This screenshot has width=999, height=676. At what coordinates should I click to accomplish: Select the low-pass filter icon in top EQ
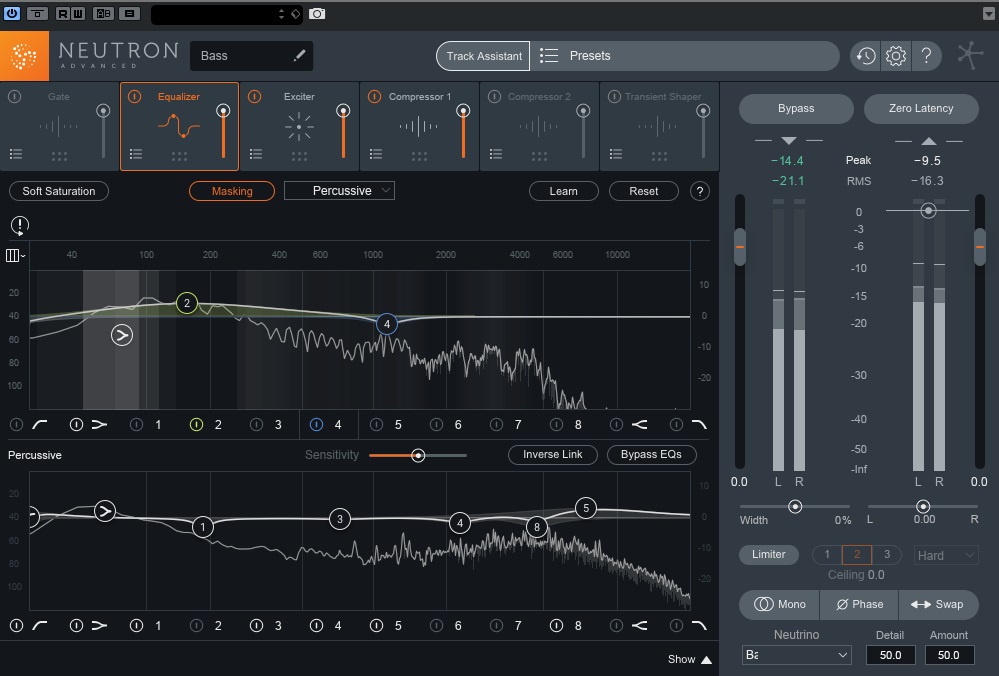tap(699, 424)
